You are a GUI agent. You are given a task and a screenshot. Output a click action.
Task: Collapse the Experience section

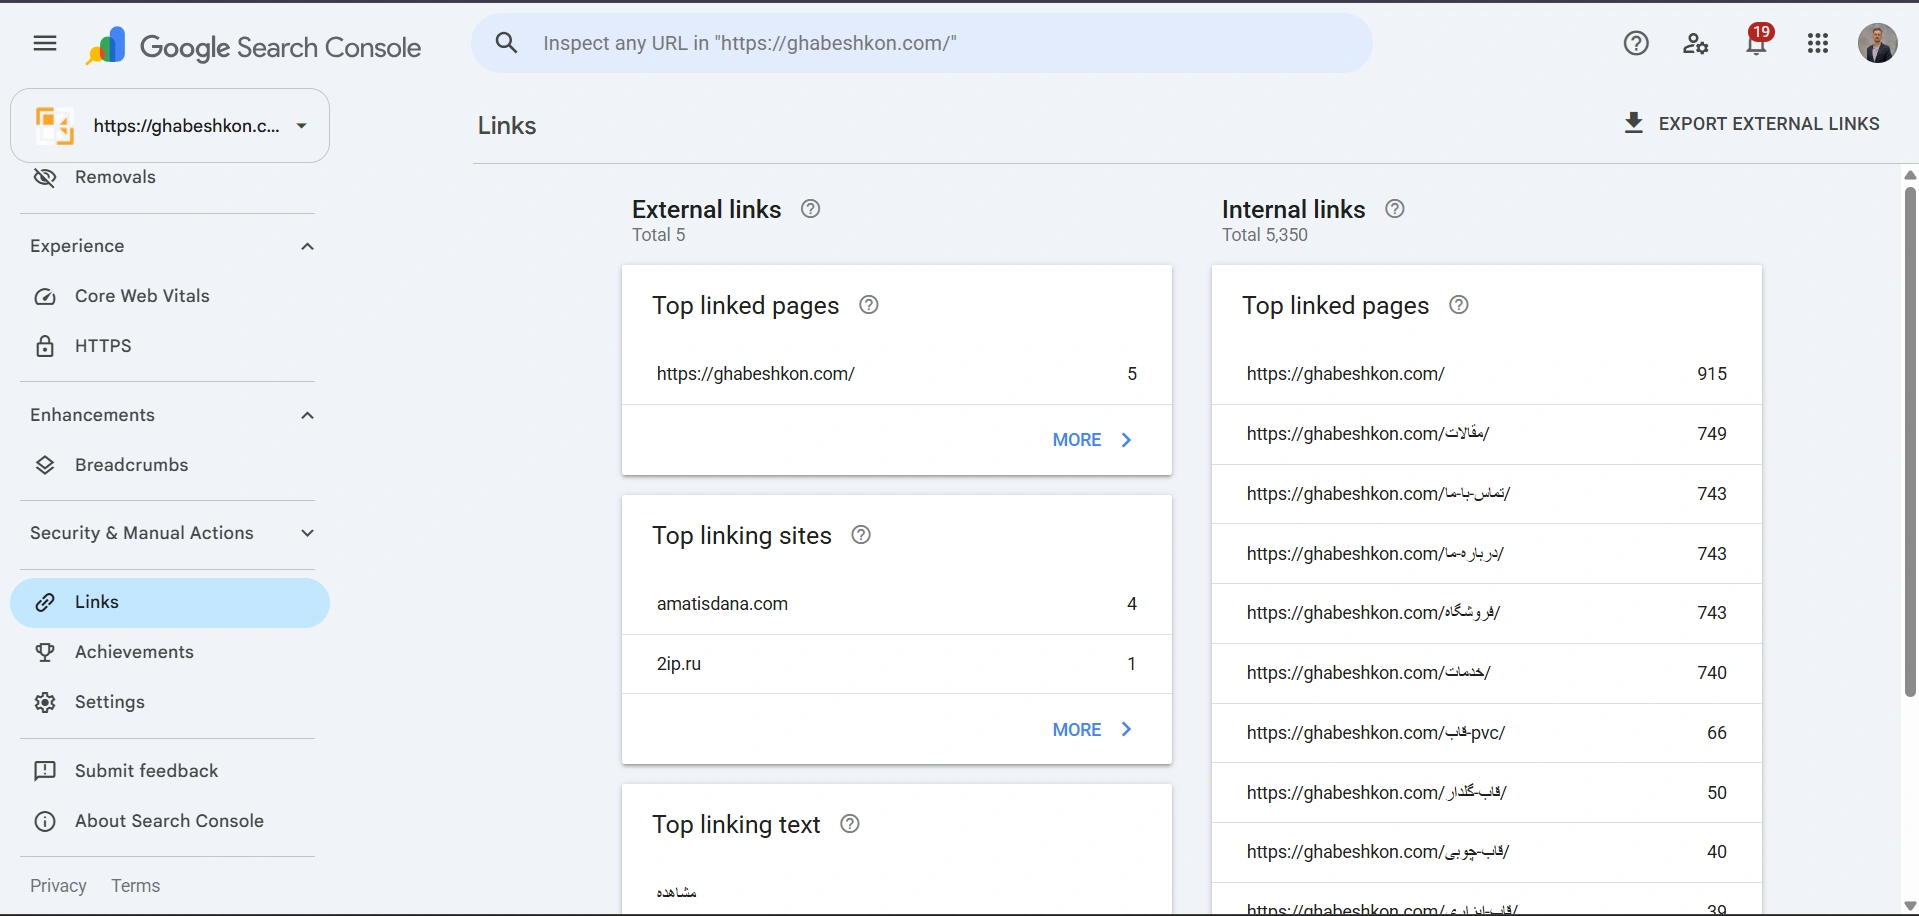(308, 247)
